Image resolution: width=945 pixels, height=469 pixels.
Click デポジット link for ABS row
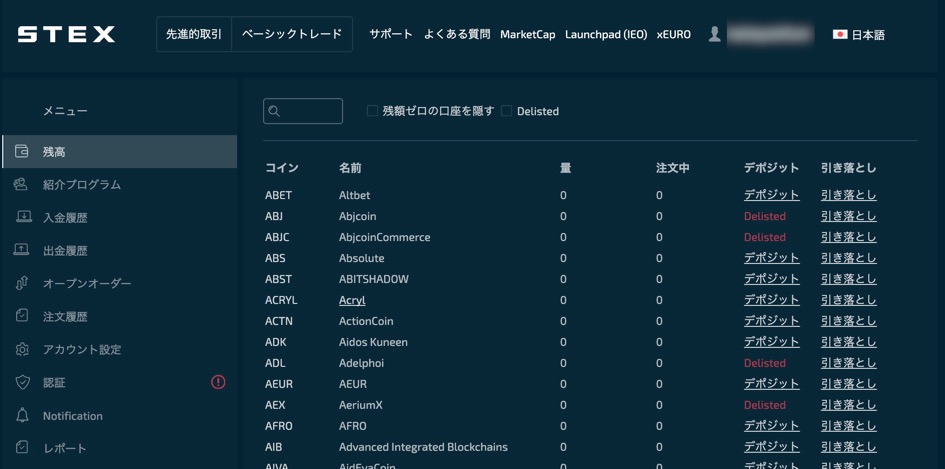pyautogui.click(x=771, y=258)
